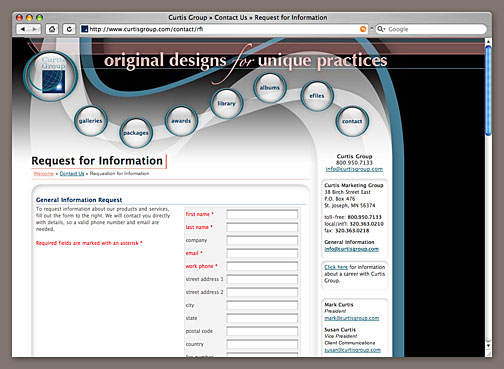Click the scrollbar up arrow

tap(488, 42)
